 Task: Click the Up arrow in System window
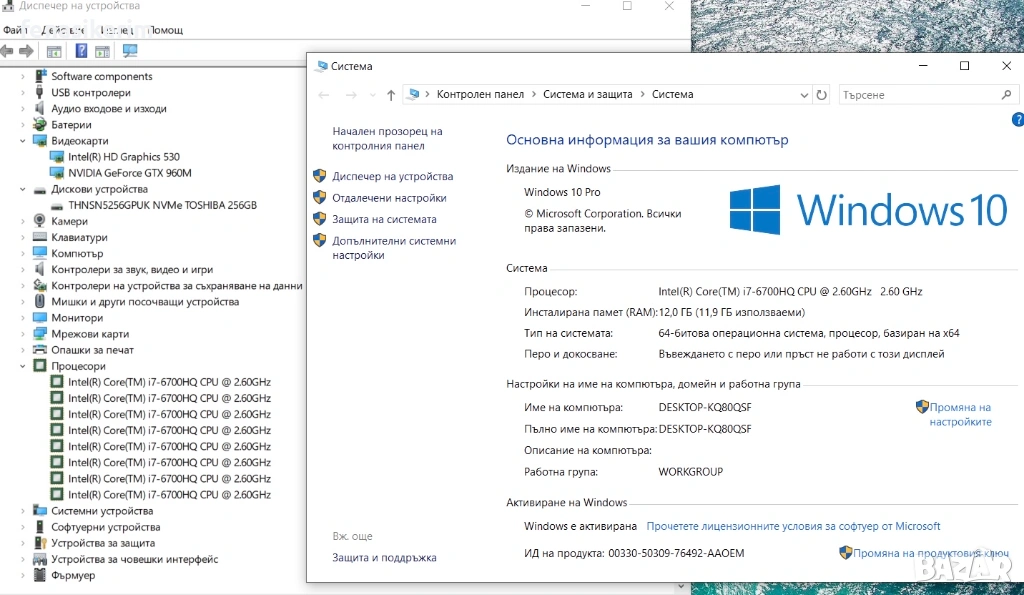coord(390,95)
